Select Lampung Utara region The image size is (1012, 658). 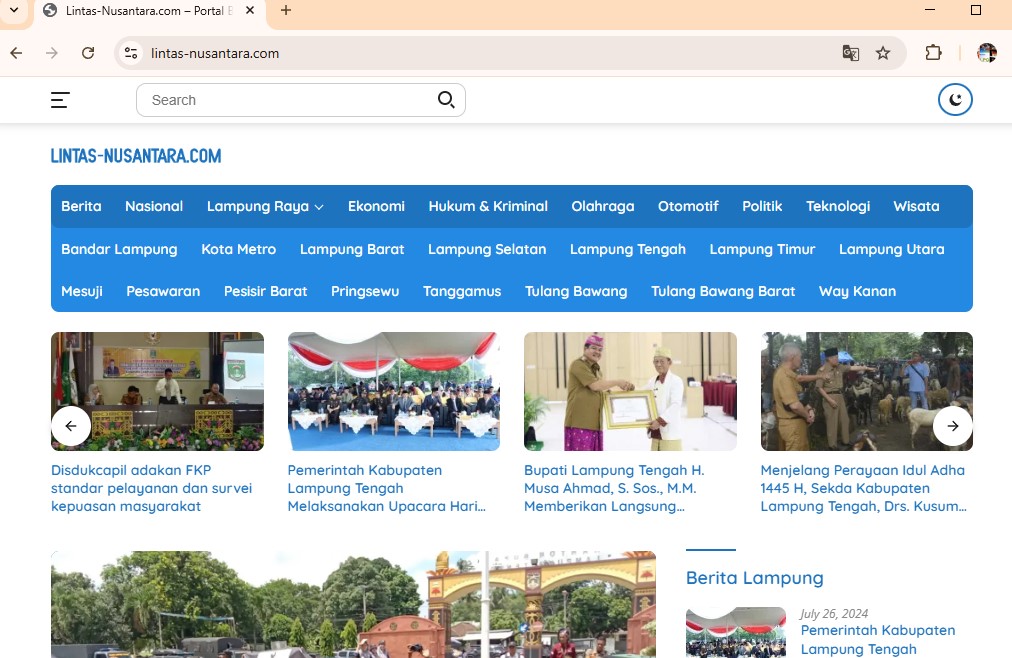892,249
